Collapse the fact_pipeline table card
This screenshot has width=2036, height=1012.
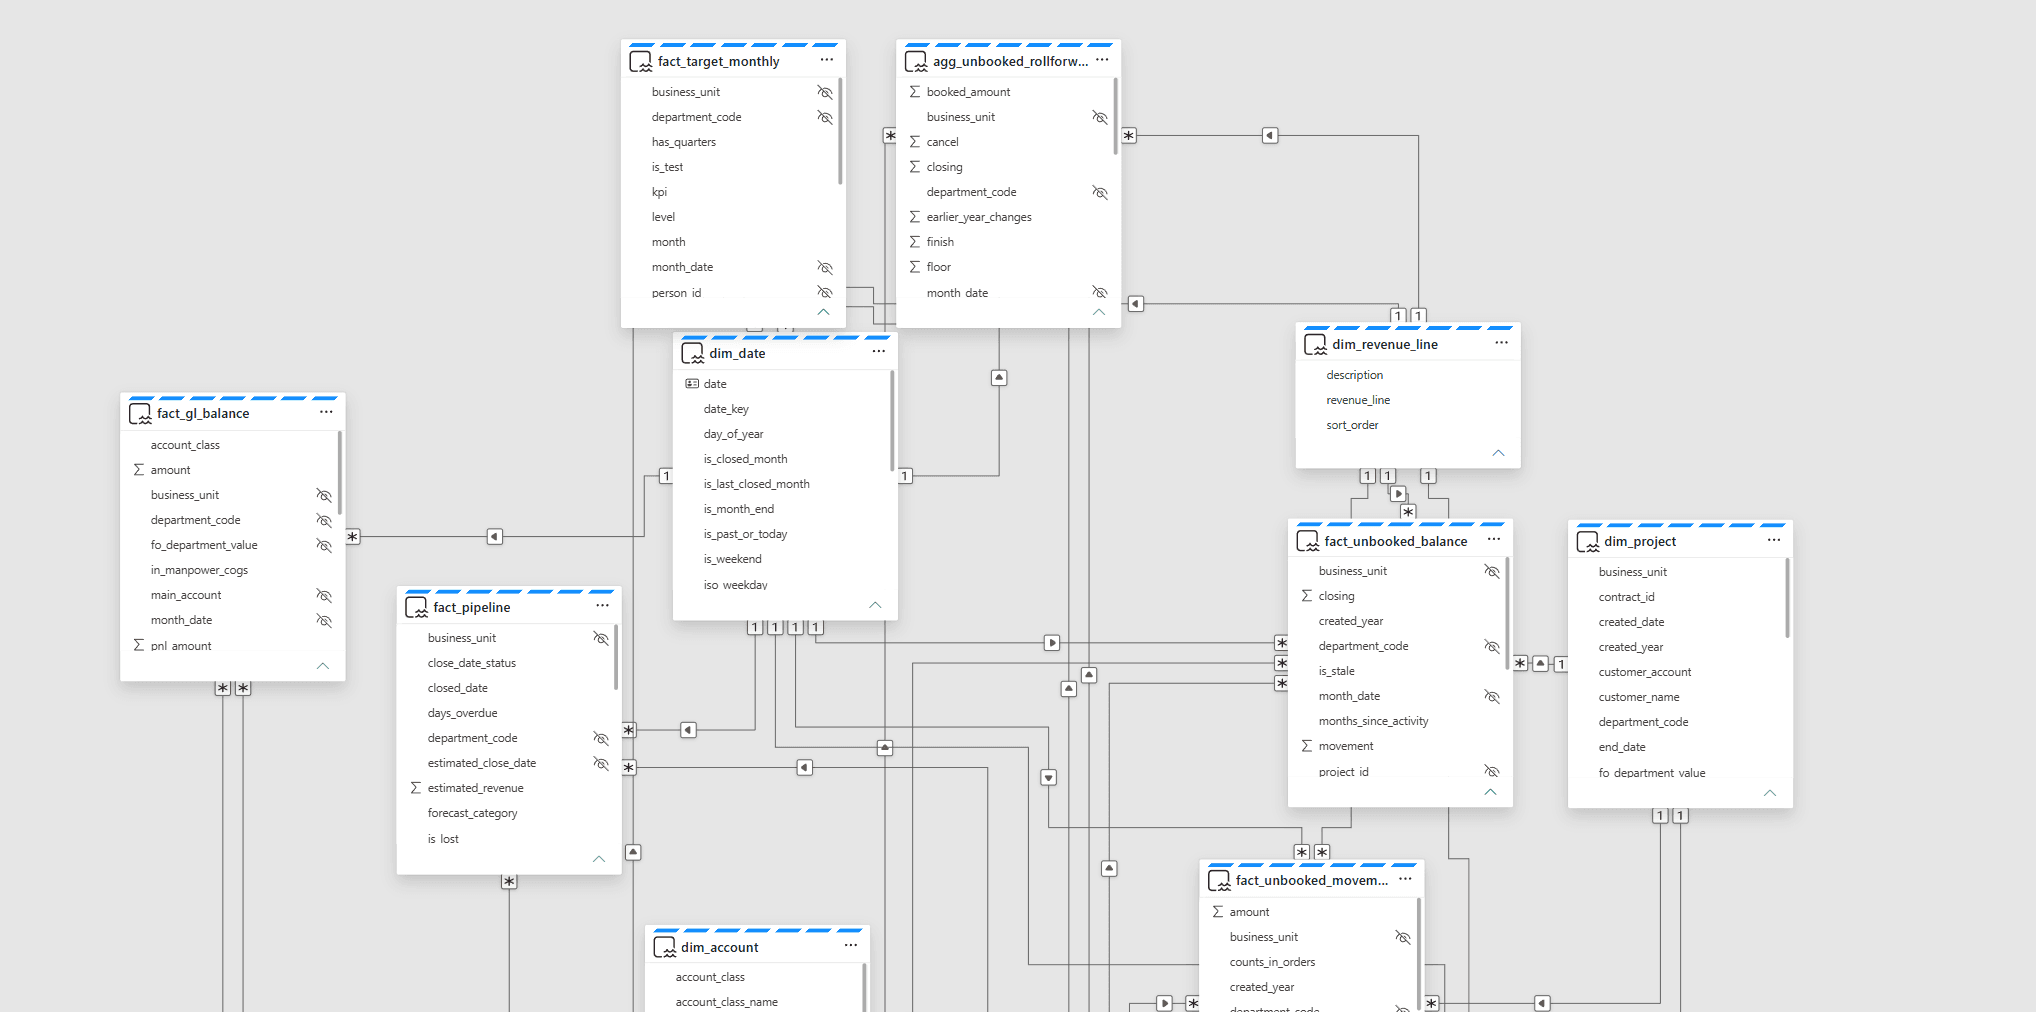[599, 859]
